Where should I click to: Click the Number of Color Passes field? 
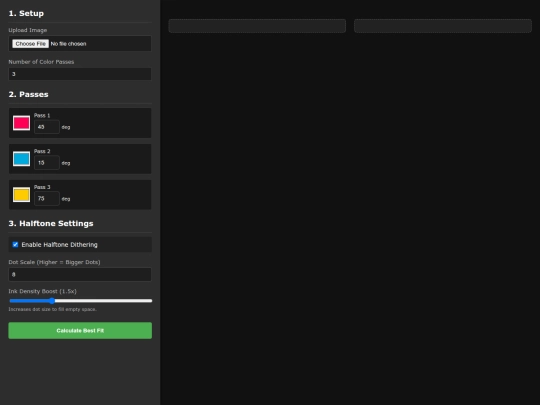coord(80,74)
